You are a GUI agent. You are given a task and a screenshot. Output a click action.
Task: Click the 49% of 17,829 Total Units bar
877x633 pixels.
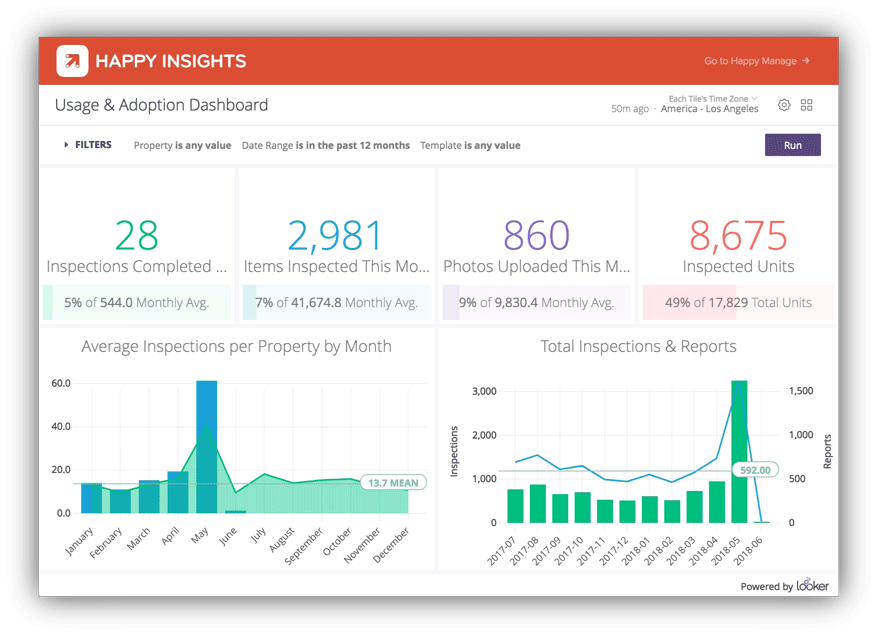(x=738, y=303)
